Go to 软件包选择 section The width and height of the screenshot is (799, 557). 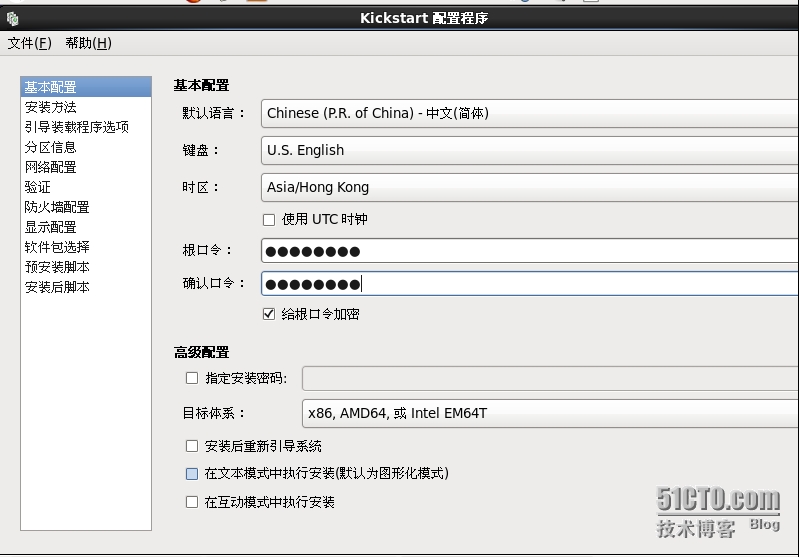pyautogui.click(x=86, y=247)
